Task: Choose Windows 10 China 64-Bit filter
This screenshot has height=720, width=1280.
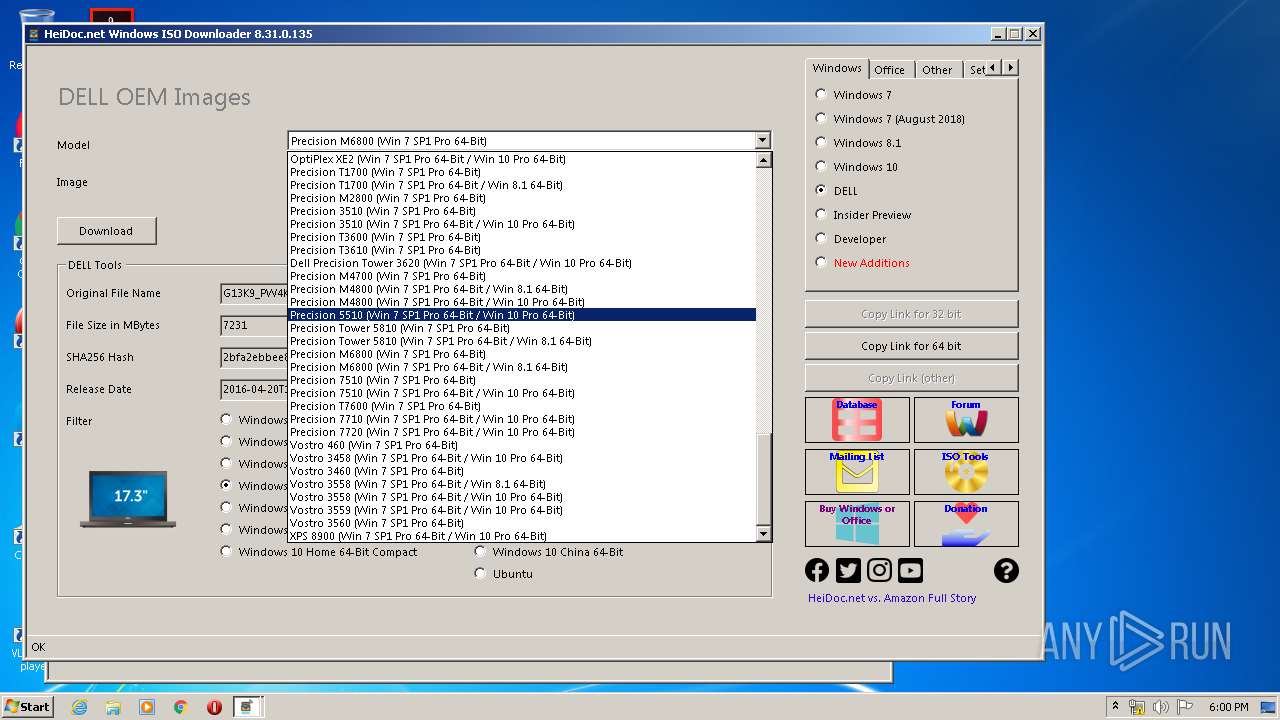Action: coord(549,552)
